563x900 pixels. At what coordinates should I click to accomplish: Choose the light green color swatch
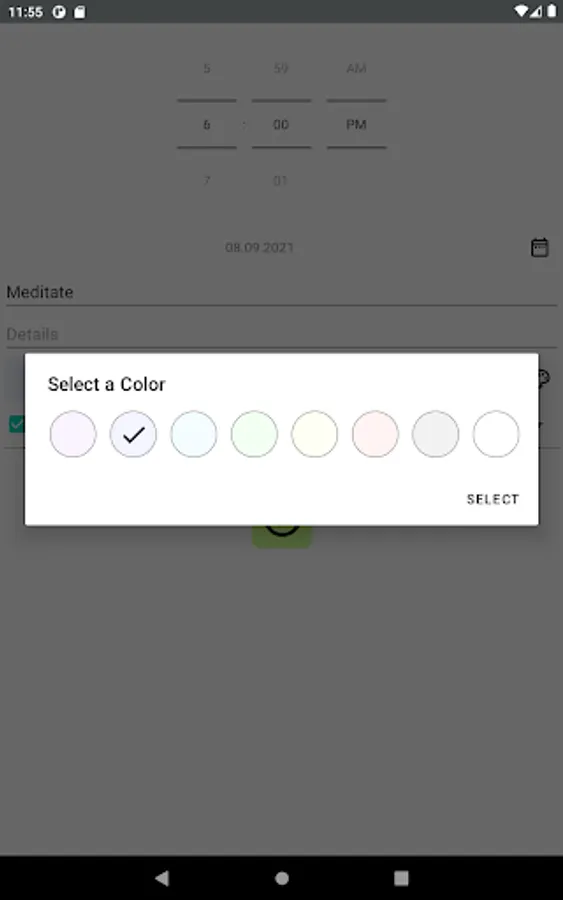254,434
